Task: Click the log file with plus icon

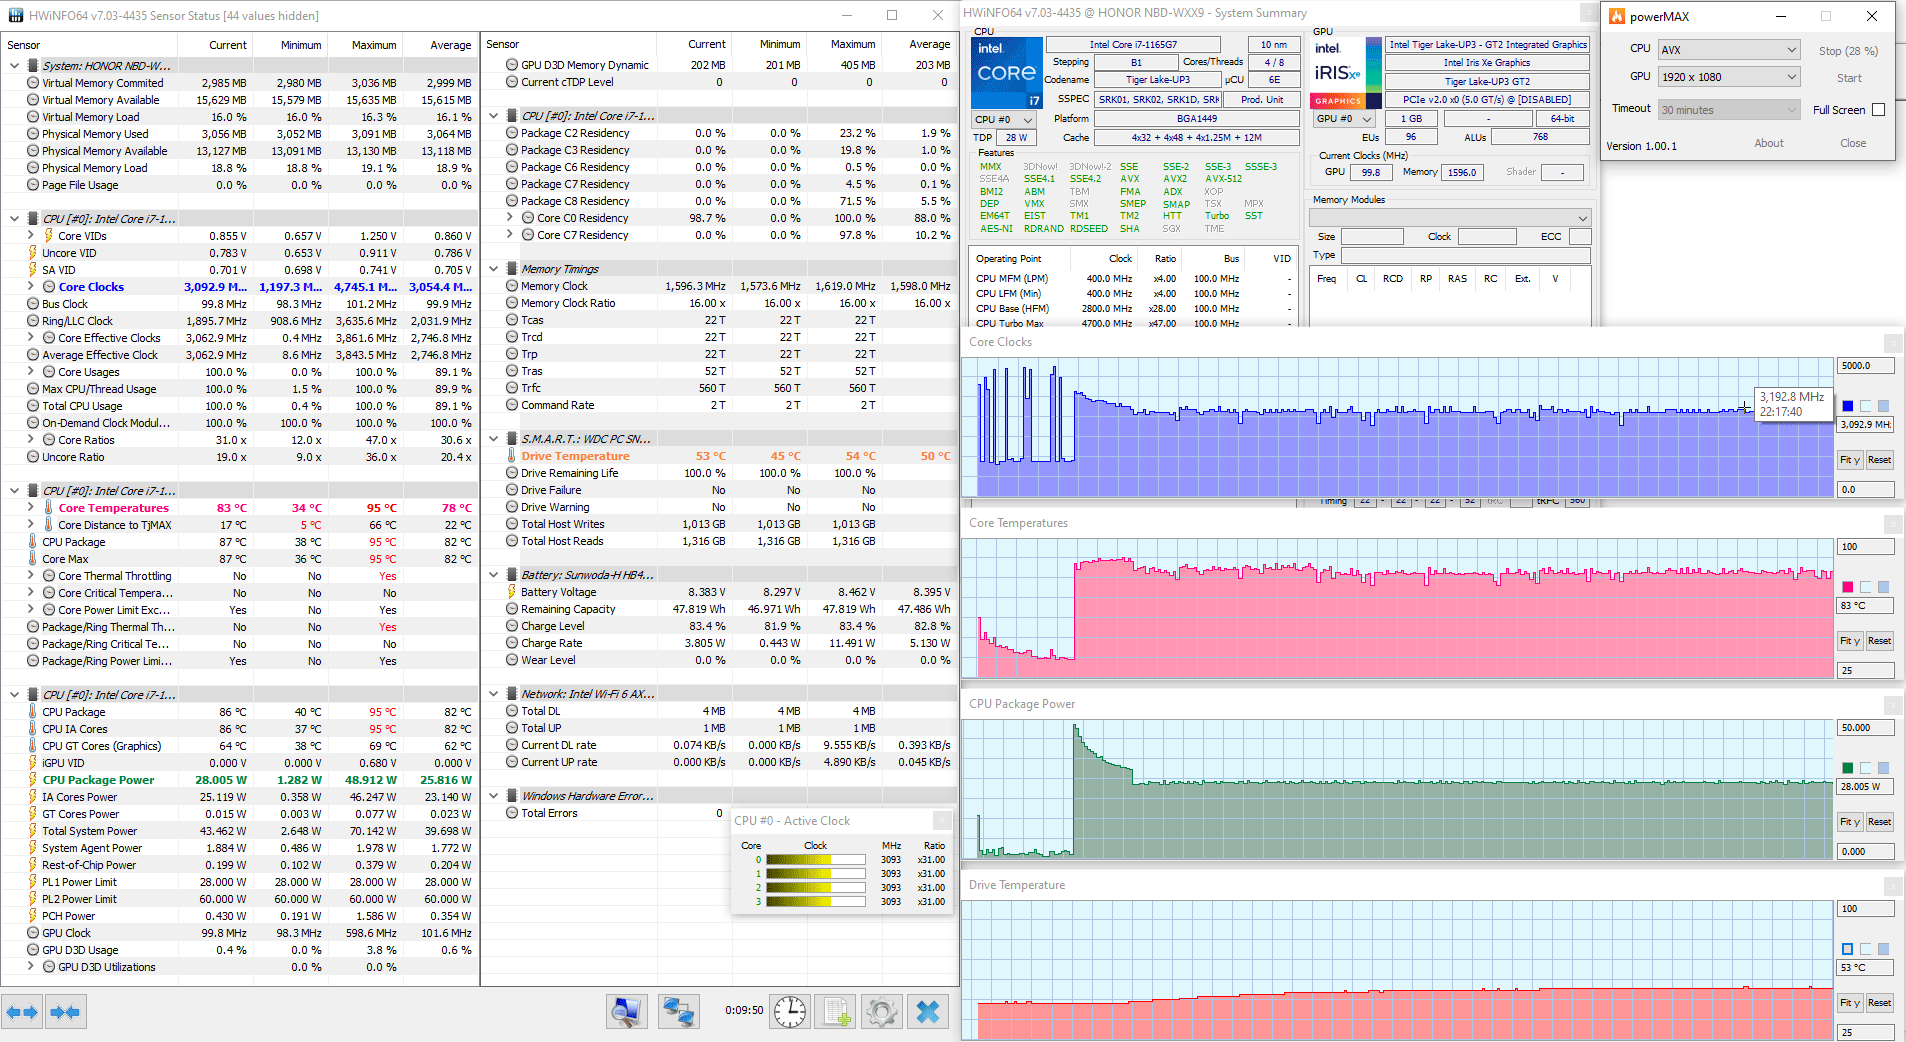Action: (836, 1012)
